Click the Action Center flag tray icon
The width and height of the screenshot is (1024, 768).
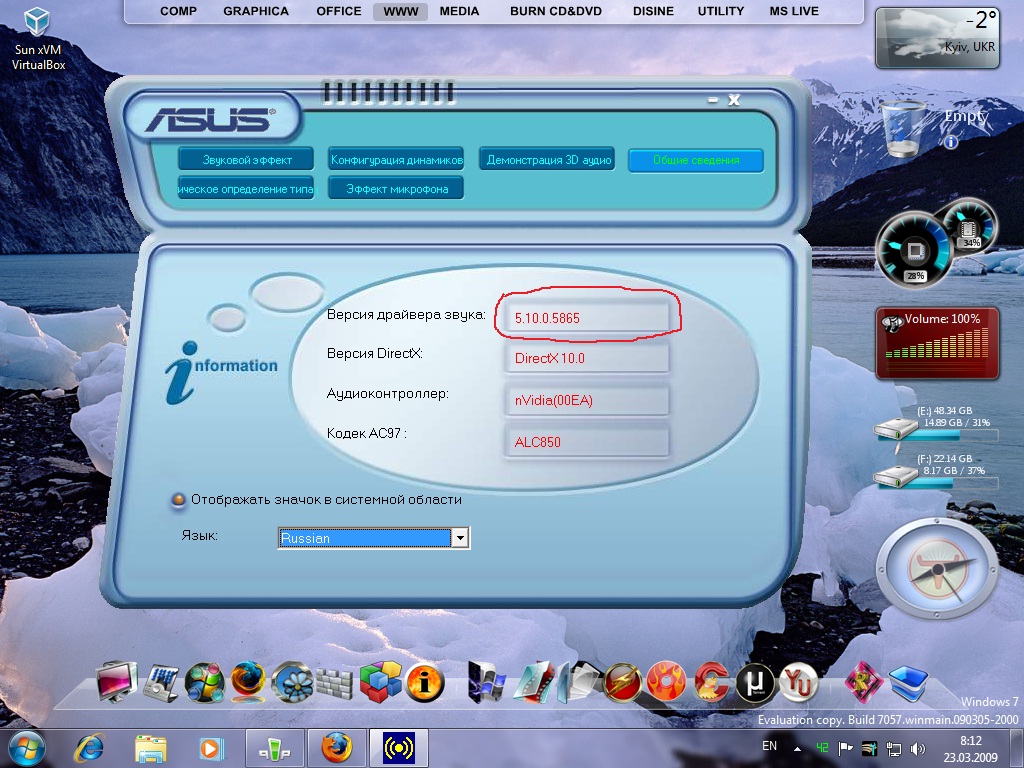pos(846,748)
